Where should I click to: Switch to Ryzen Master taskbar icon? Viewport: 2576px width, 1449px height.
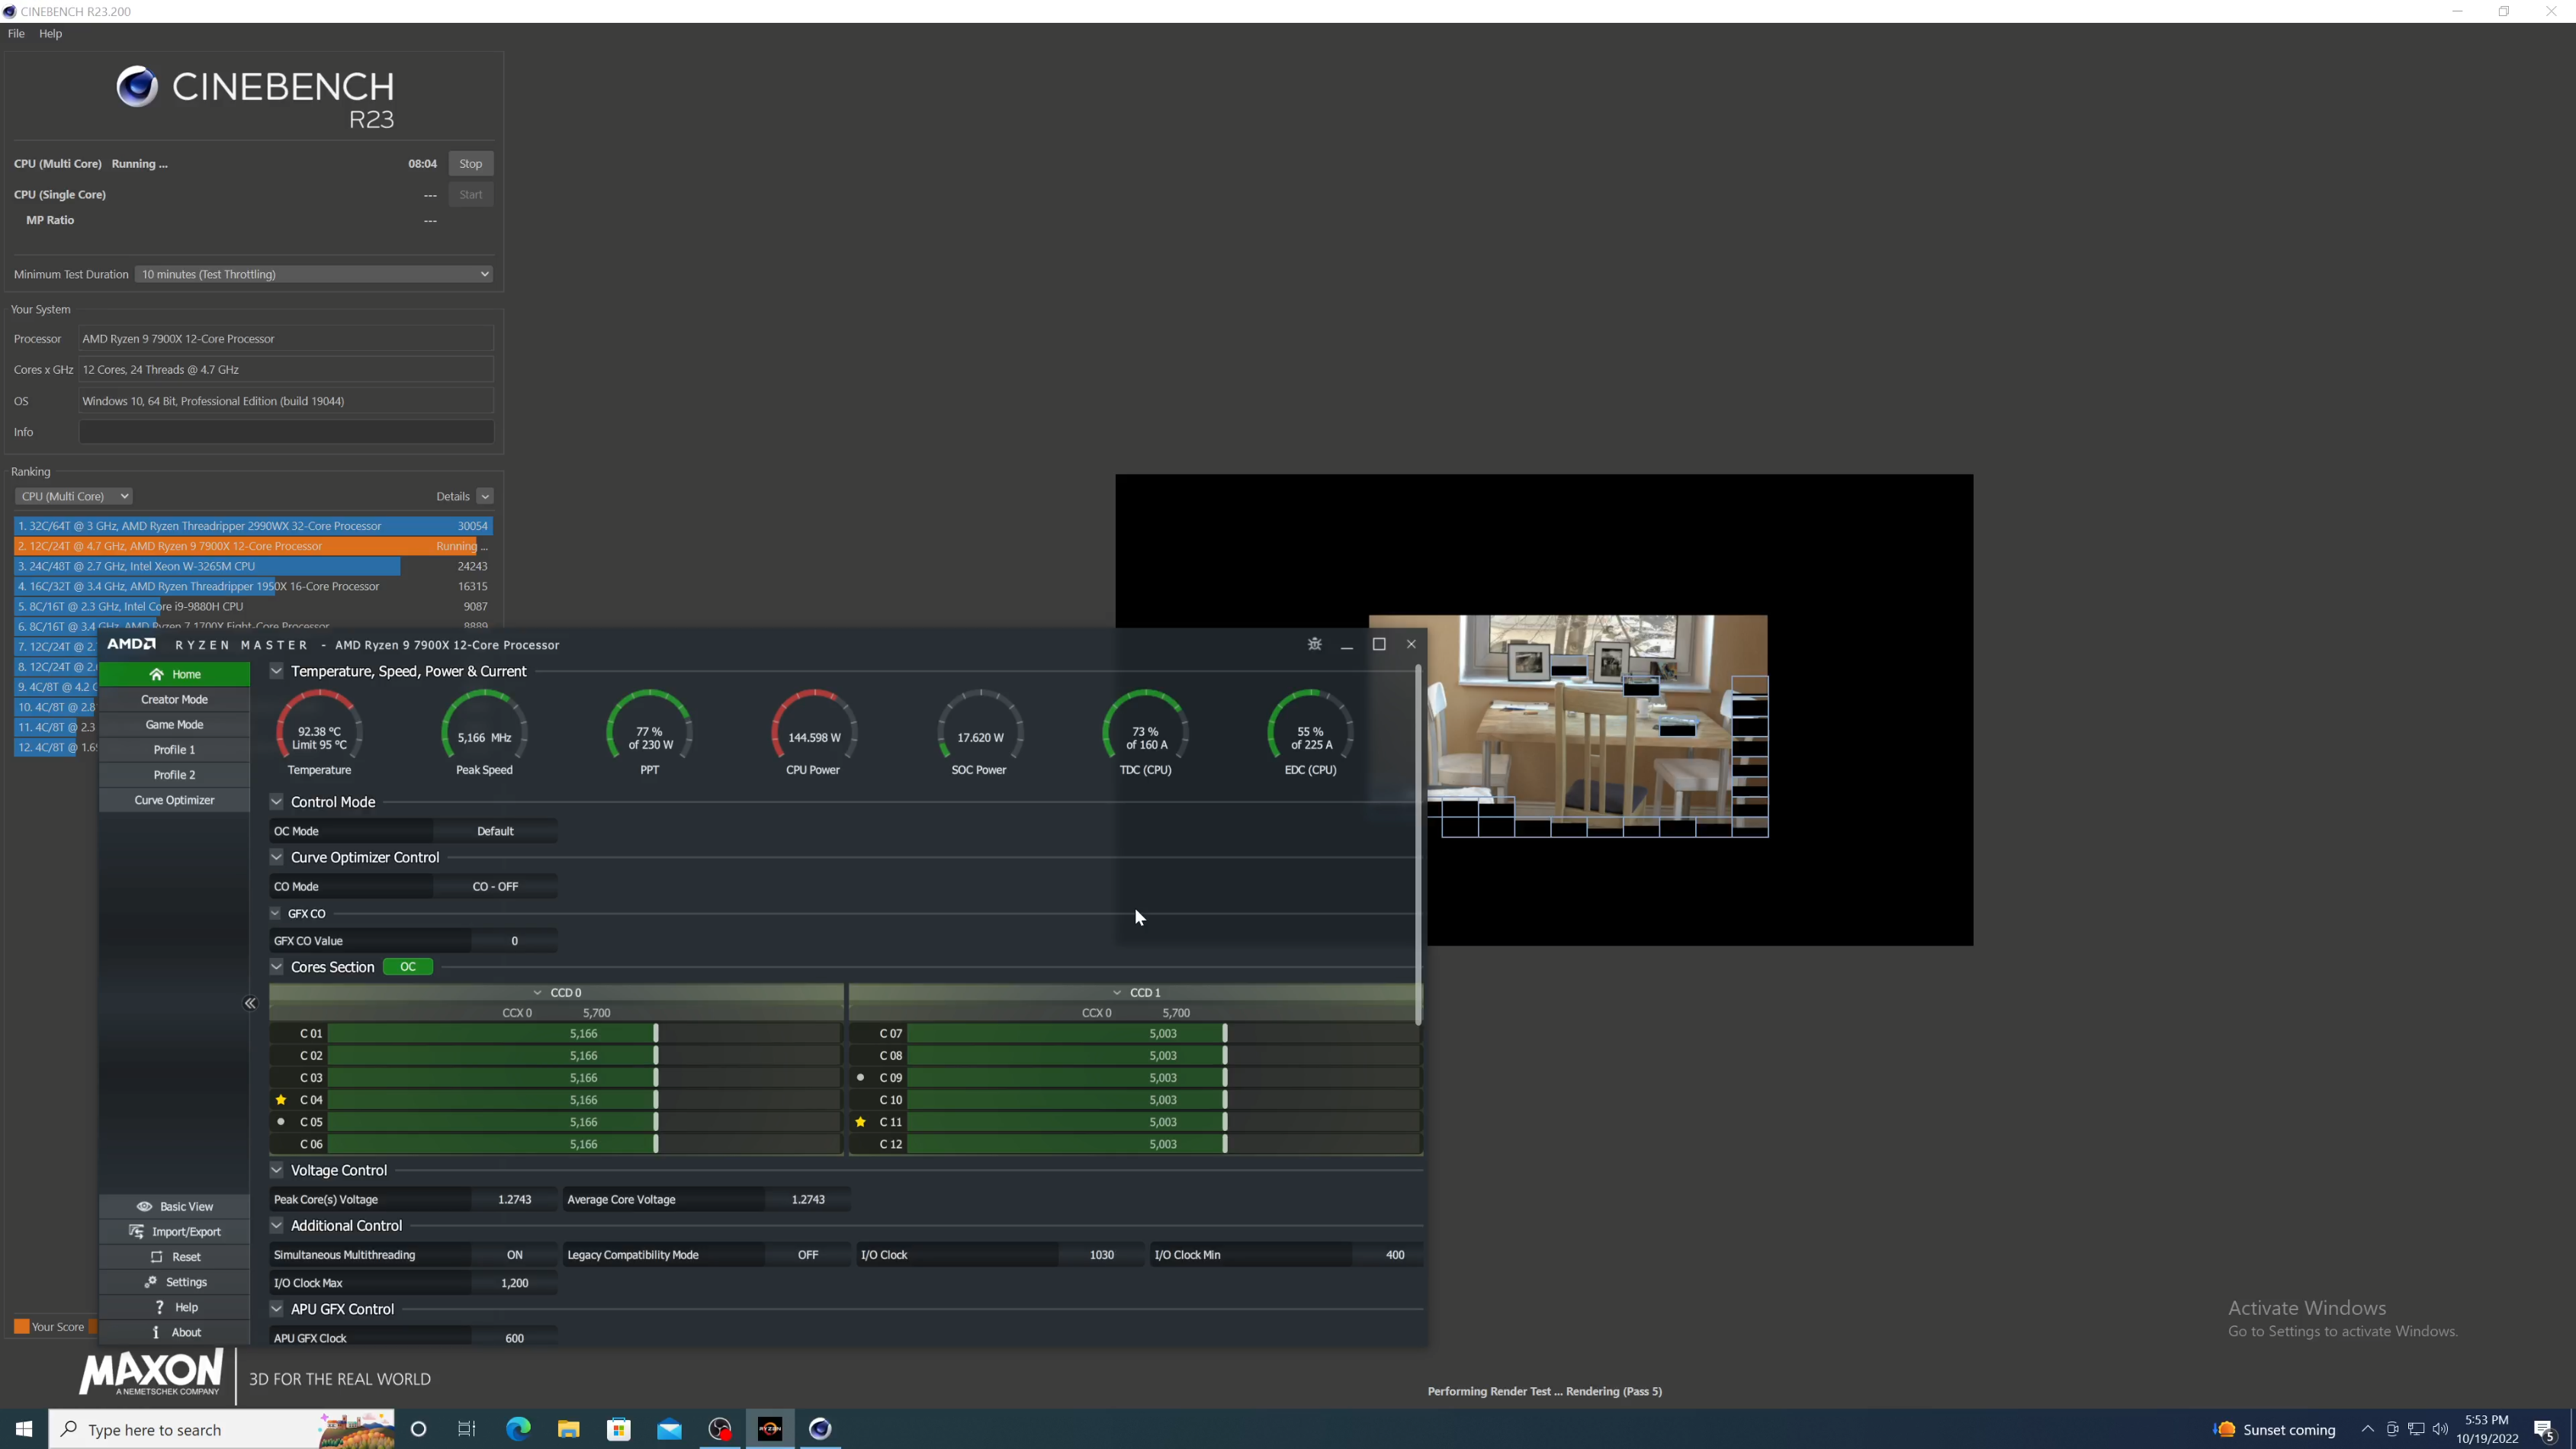(770, 1429)
